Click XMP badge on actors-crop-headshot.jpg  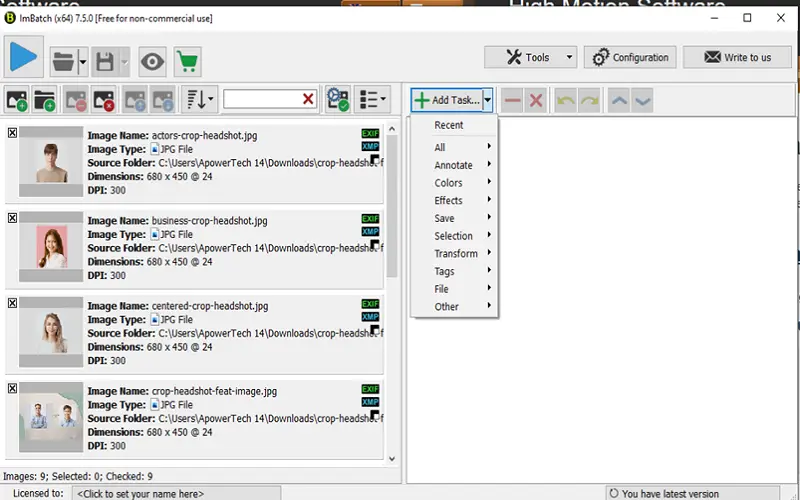370,146
